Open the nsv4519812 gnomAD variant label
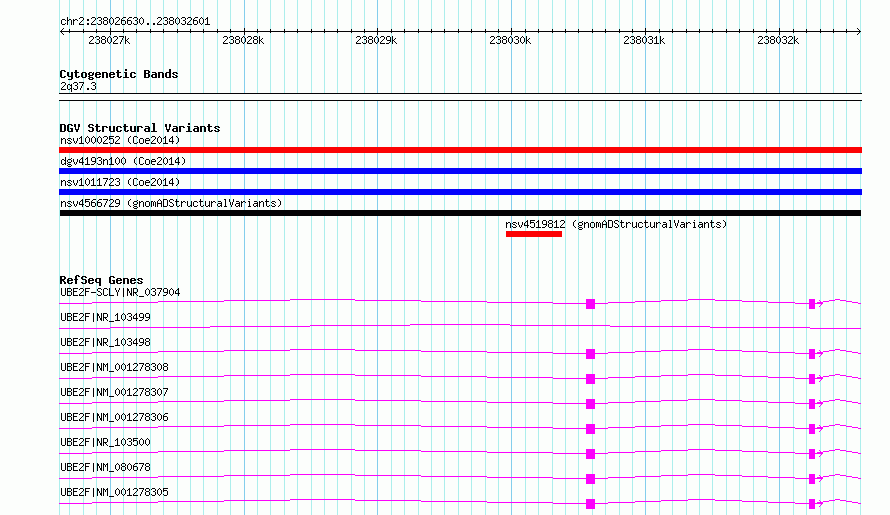Image resolution: width=890 pixels, height=515 pixels. (x=616, y=224)
